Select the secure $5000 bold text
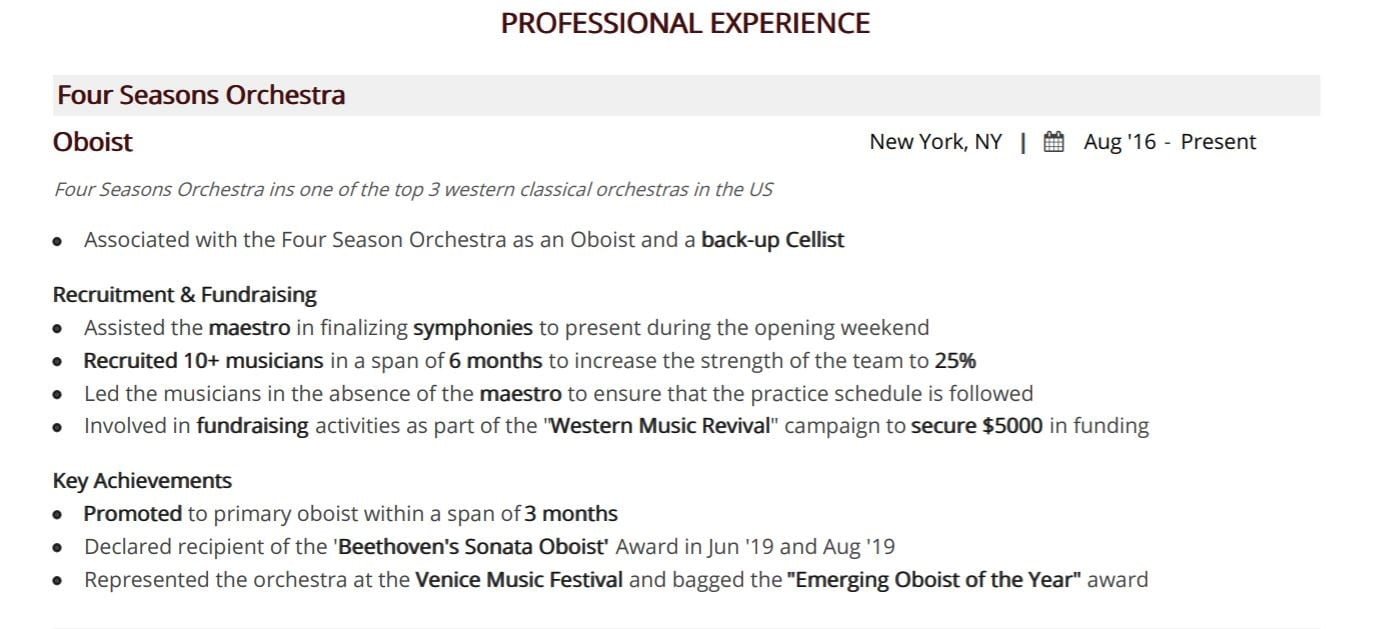The width and height of the screenshot is (1375, 629). (976, 426)
